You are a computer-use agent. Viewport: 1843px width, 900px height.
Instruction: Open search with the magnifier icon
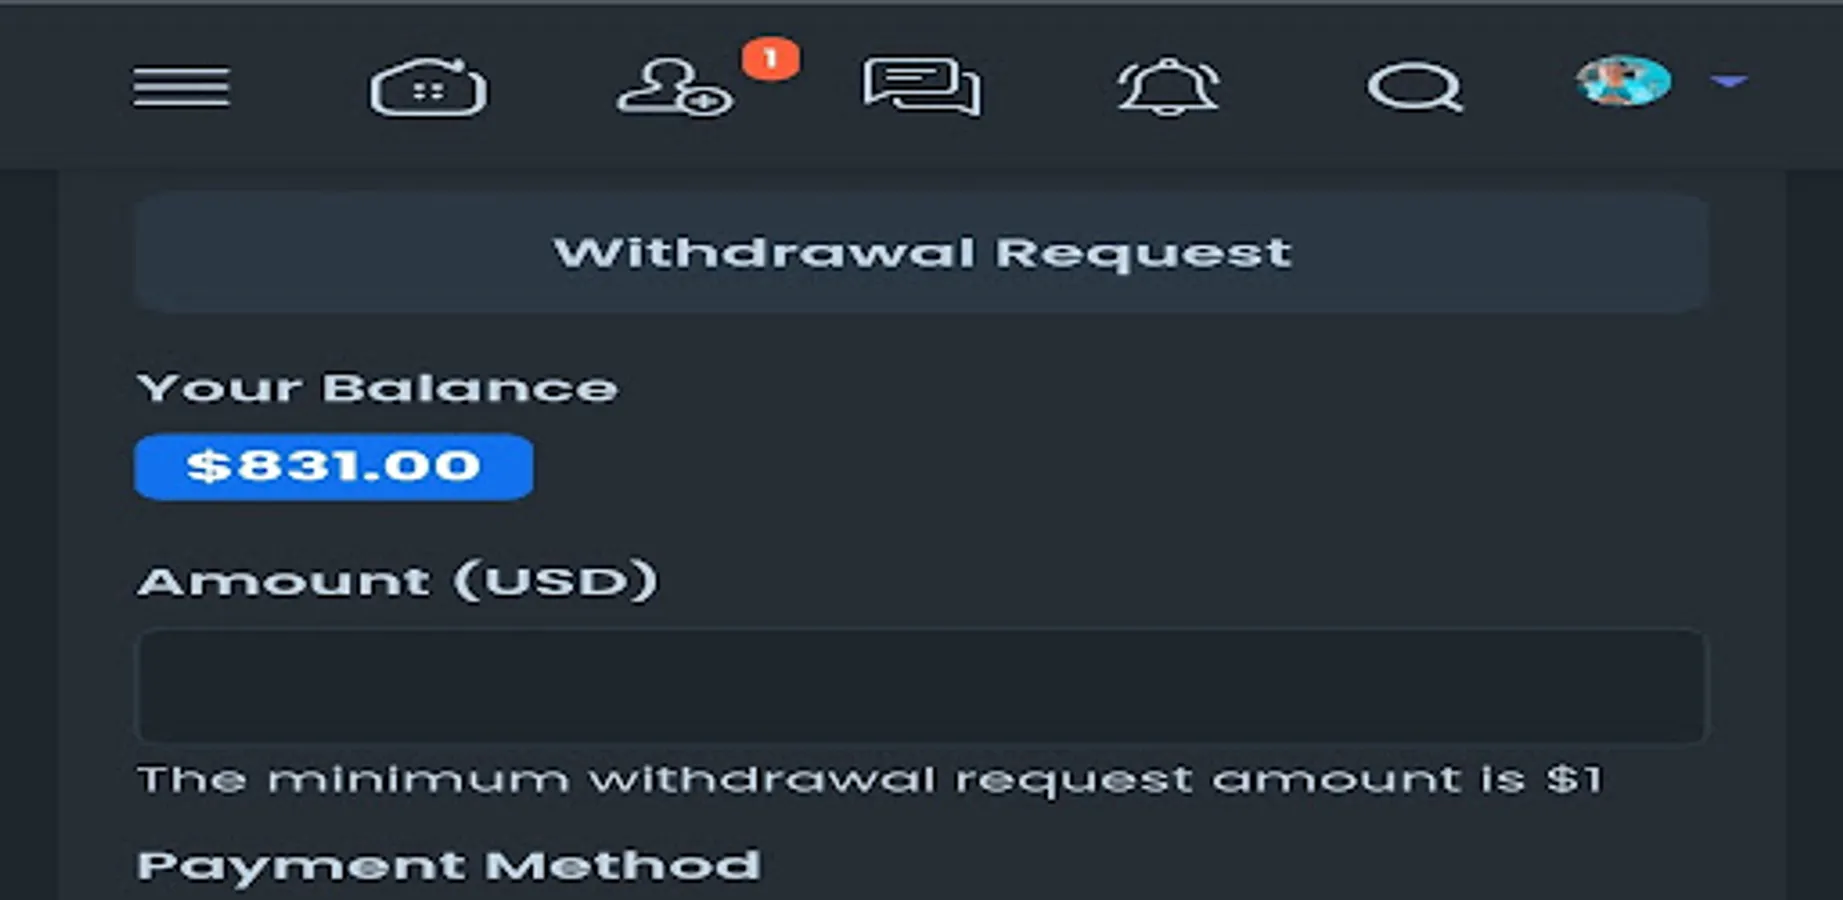(1415, 87)
